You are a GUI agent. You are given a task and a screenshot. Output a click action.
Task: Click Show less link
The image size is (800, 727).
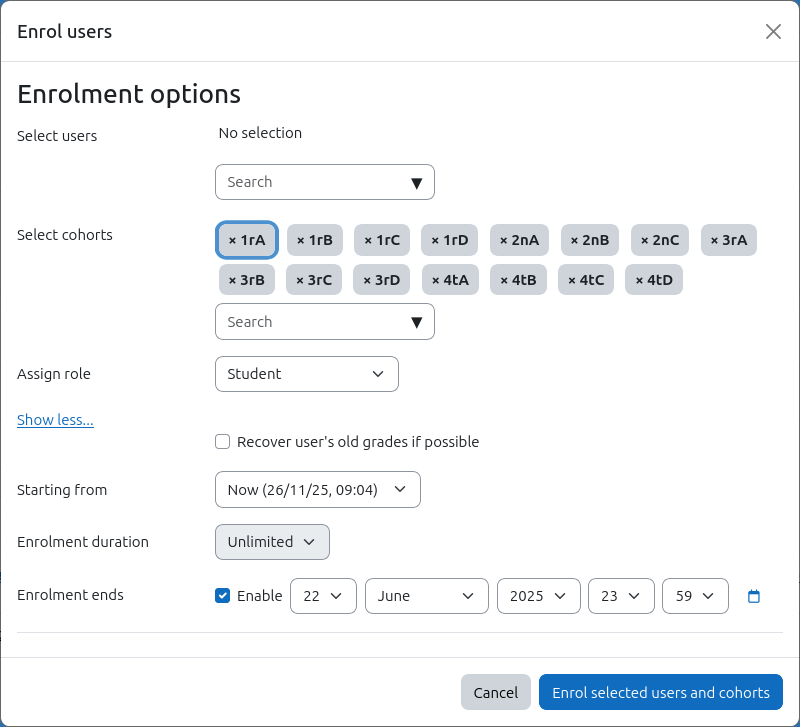(x=55, y=420)
